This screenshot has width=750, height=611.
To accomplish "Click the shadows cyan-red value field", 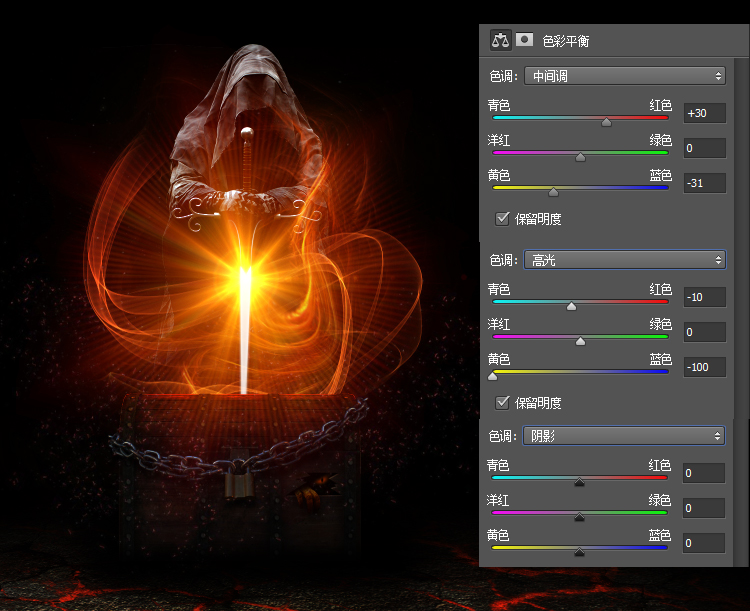I will coord(704,473).
